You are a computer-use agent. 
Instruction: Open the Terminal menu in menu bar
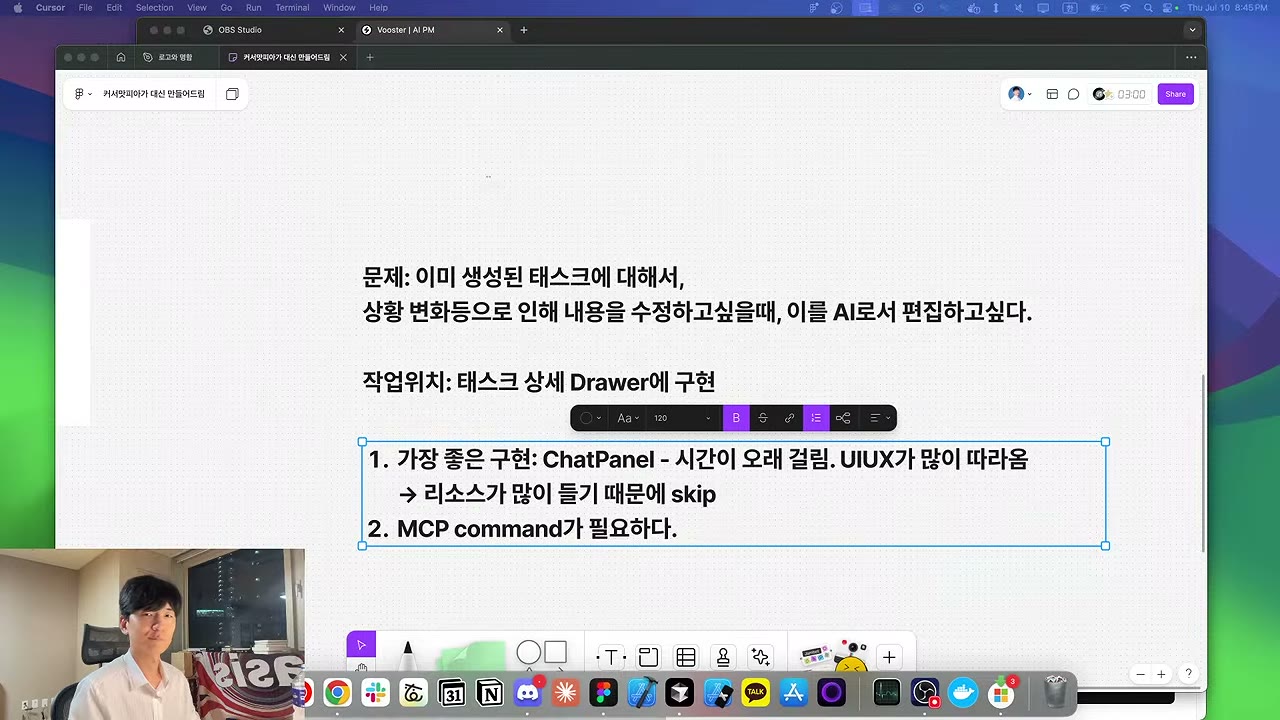pyautogui.click(x=292, y=8)
